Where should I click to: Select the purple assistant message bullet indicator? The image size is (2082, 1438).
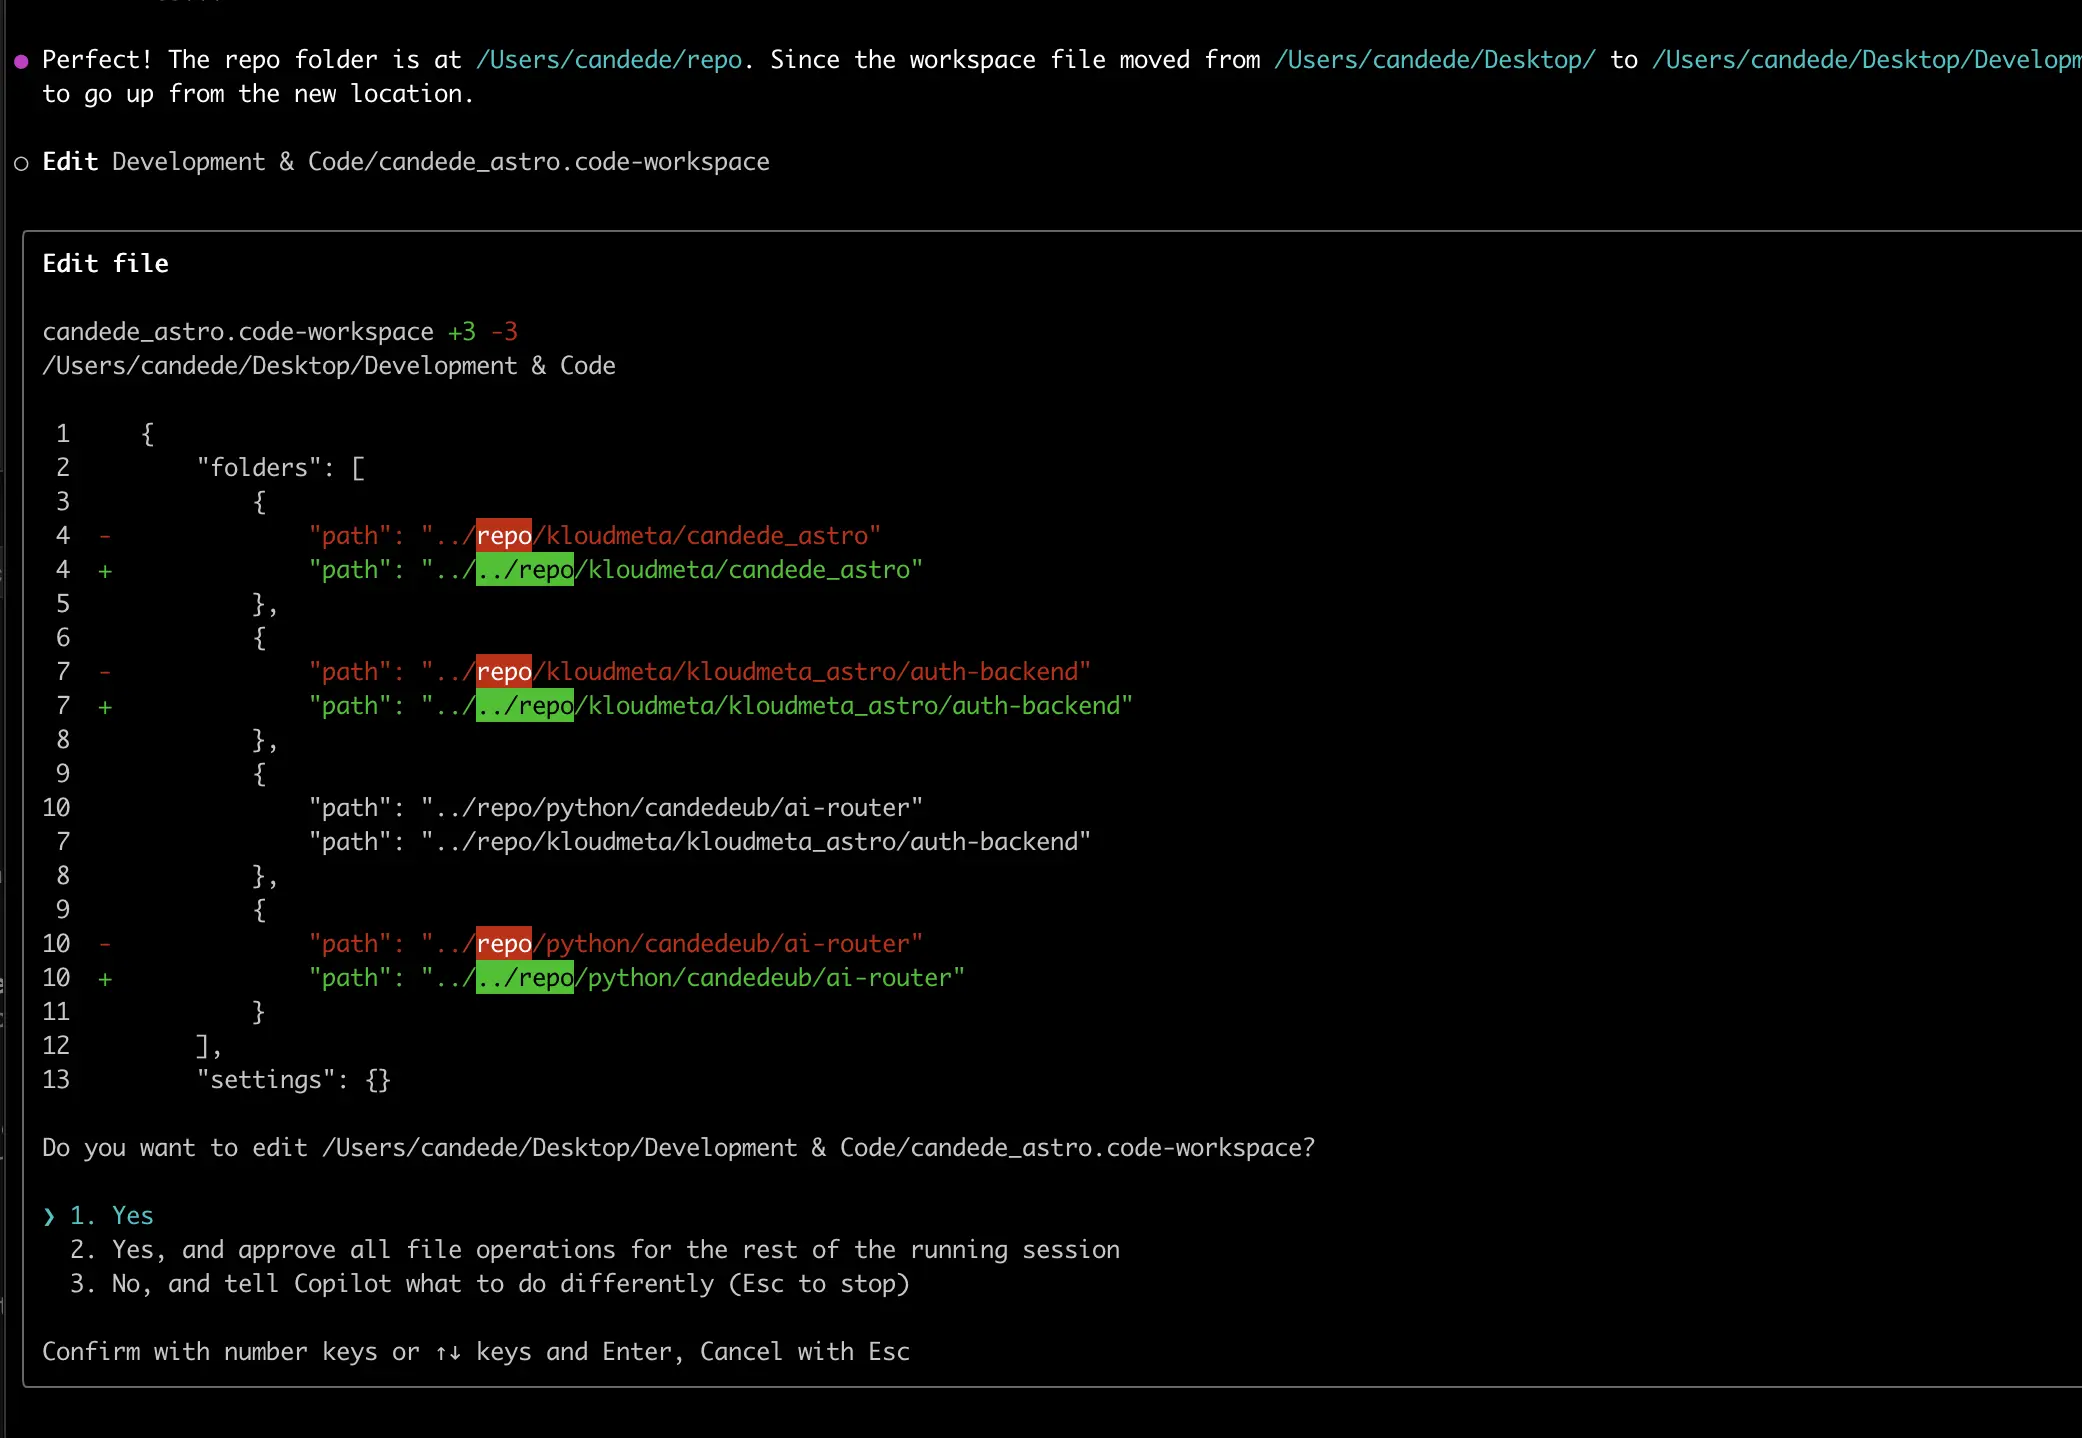pos(21,60)
